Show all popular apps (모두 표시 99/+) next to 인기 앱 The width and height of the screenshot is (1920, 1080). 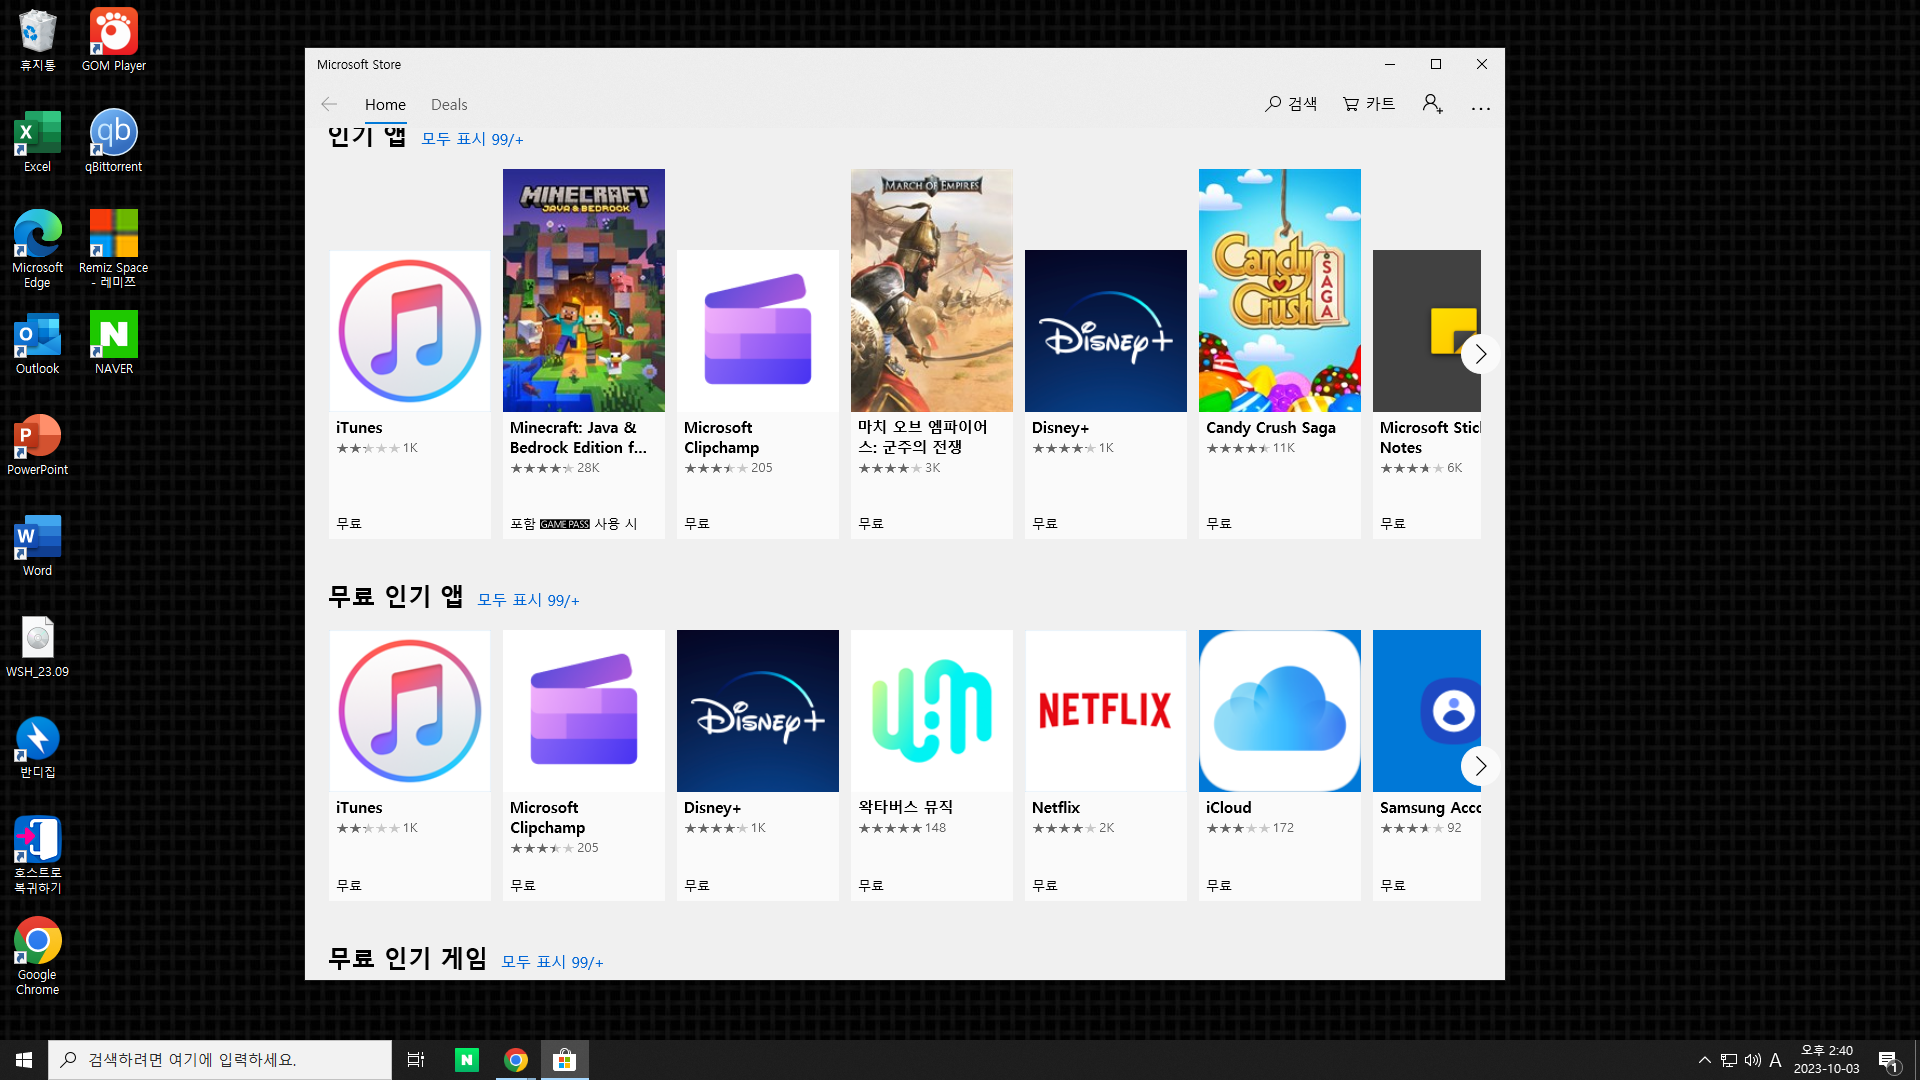[472, 139]
